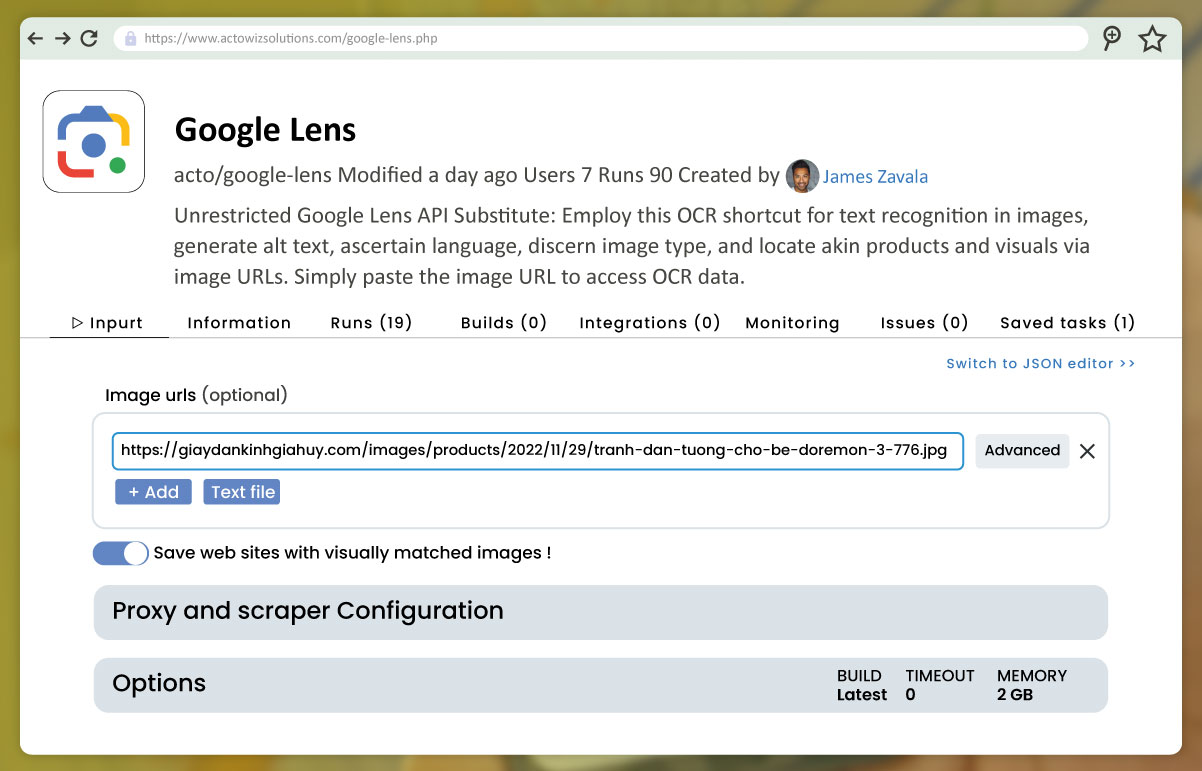1202x771 pixels.
Task: Click the Google Lens logo icon
Action: (x=94, y=141)
